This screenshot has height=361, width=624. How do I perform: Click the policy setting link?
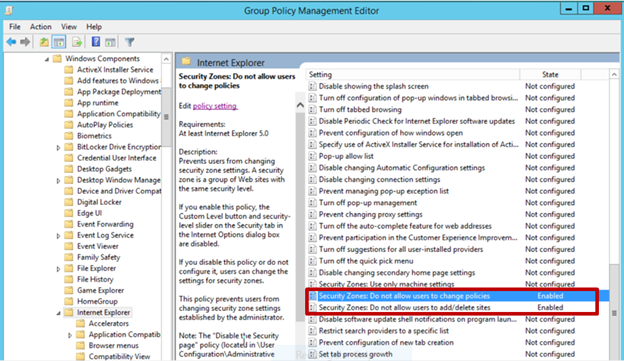pyautogui.click(x=215, y=106)
